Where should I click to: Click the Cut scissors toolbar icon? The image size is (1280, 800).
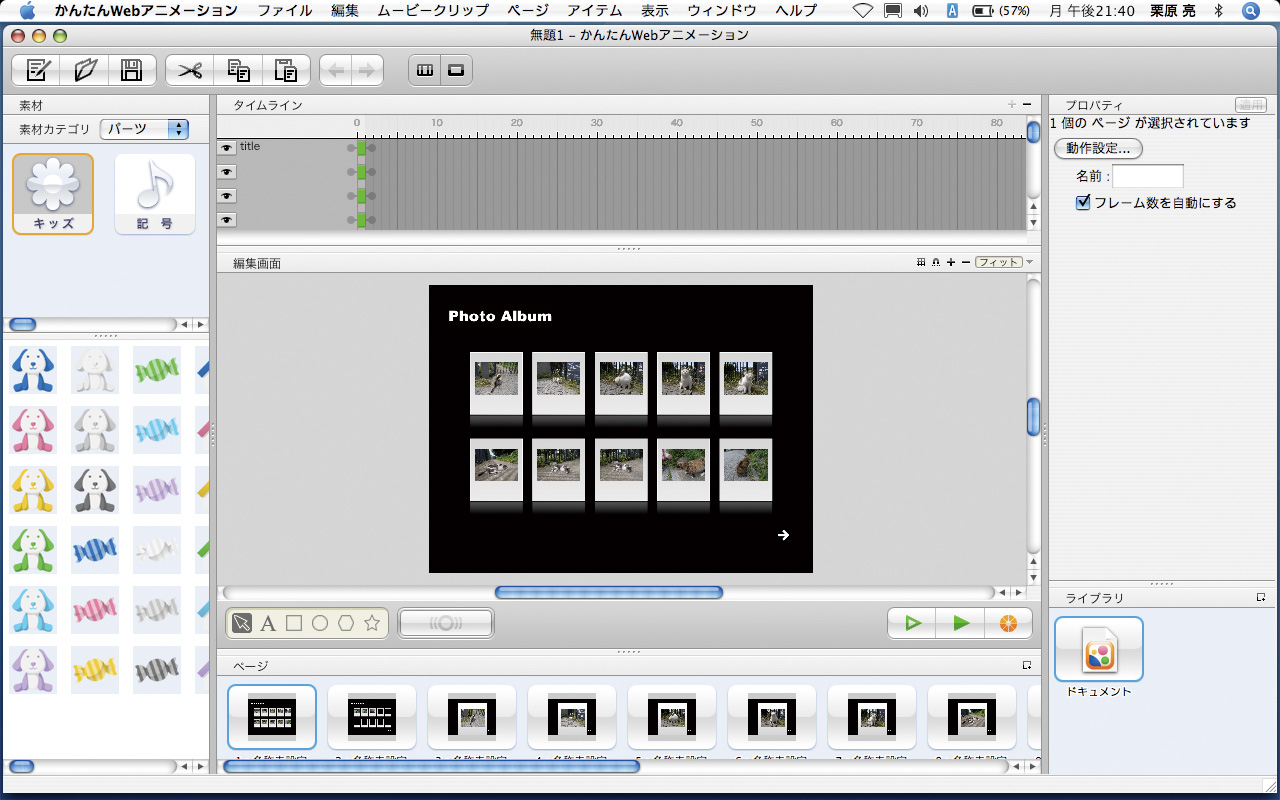[x=189, y=70]
